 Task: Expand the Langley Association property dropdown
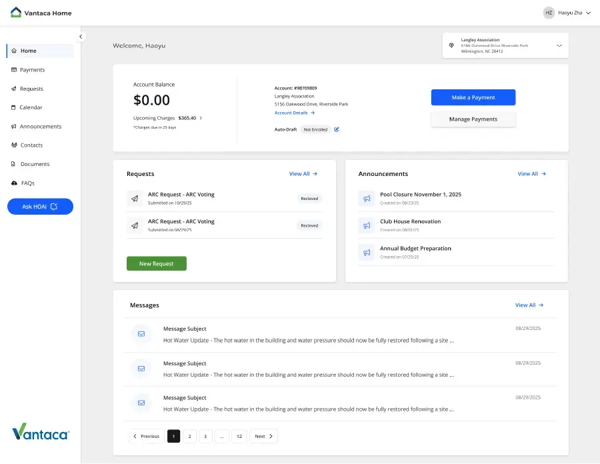click(x=559, y=45)
